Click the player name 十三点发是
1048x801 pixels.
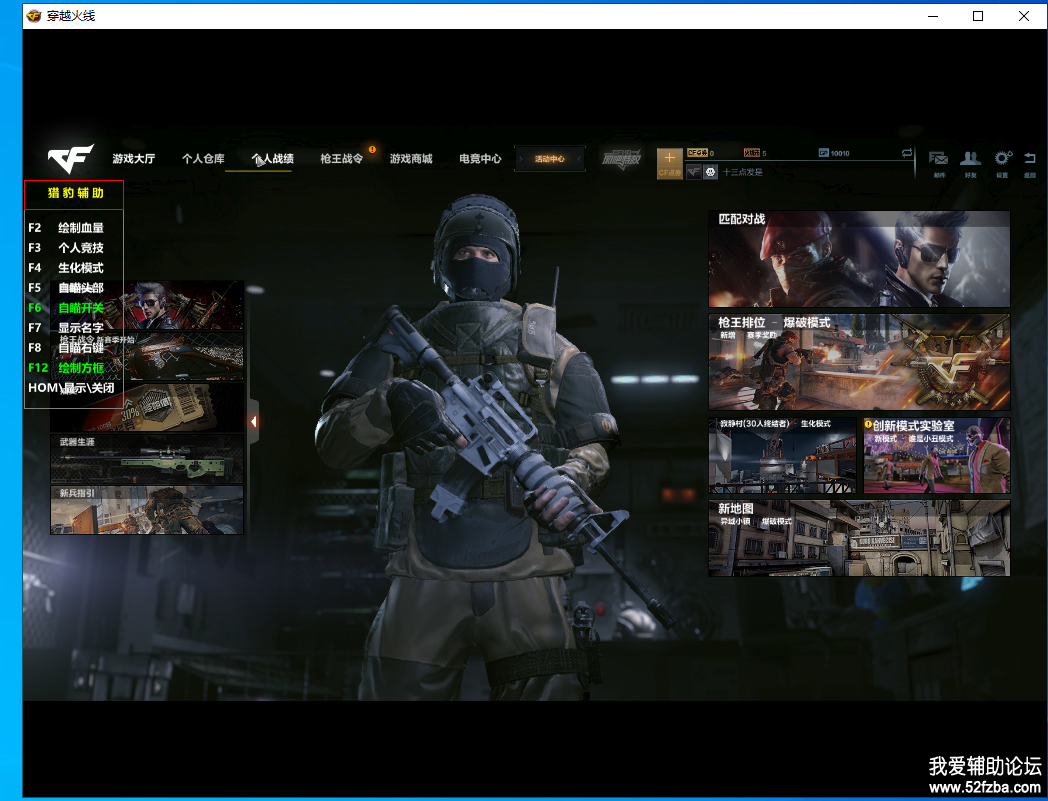743,172
